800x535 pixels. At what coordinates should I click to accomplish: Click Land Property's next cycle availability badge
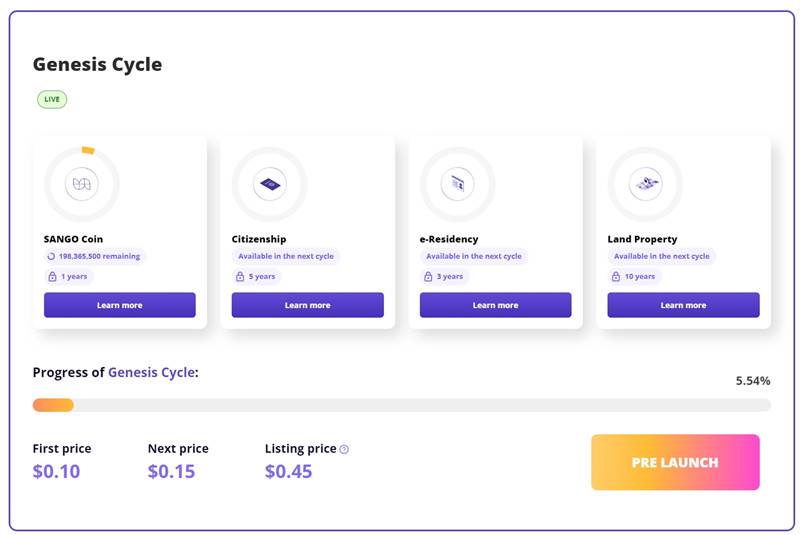click(660, 256)
